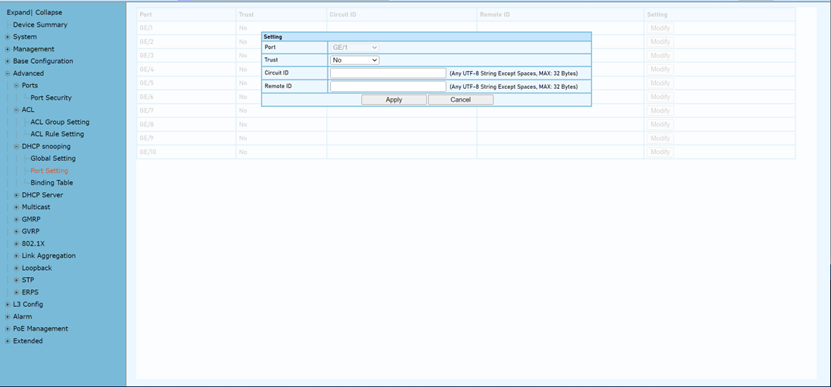This screenshot has height=387, width=831.
Task: Expand the Link Aggregation node icon
Action: click(16, 256)
